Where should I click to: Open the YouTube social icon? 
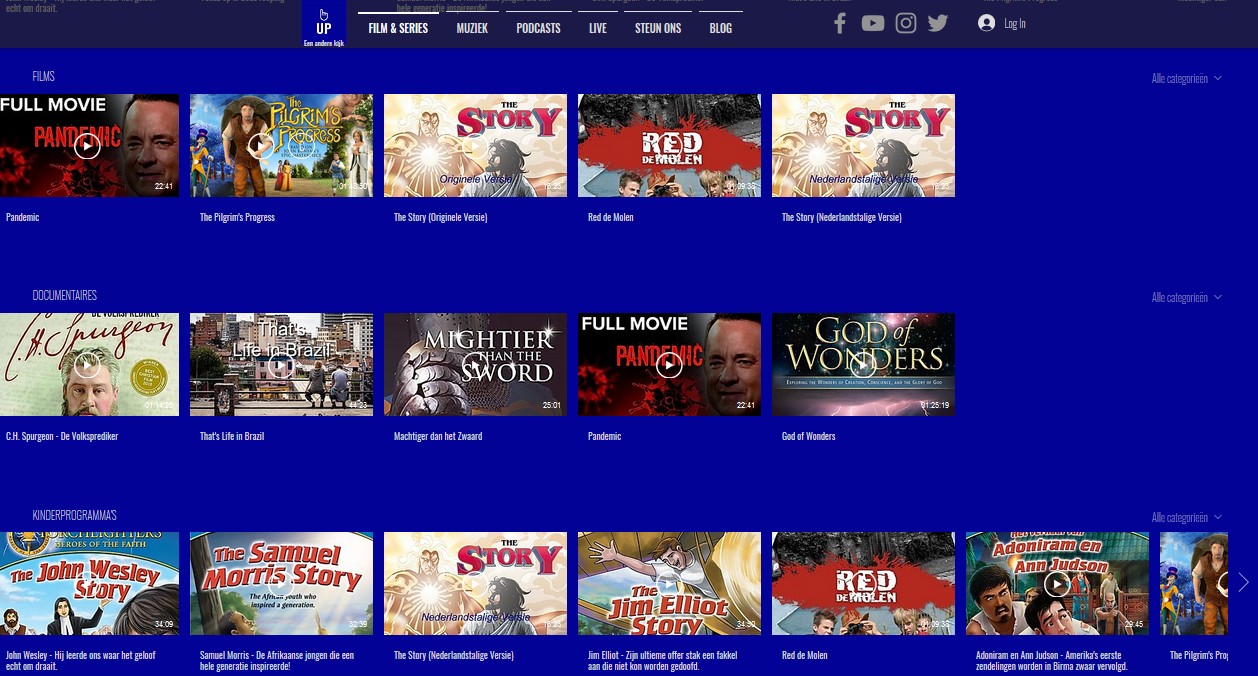tap(873, 23)
